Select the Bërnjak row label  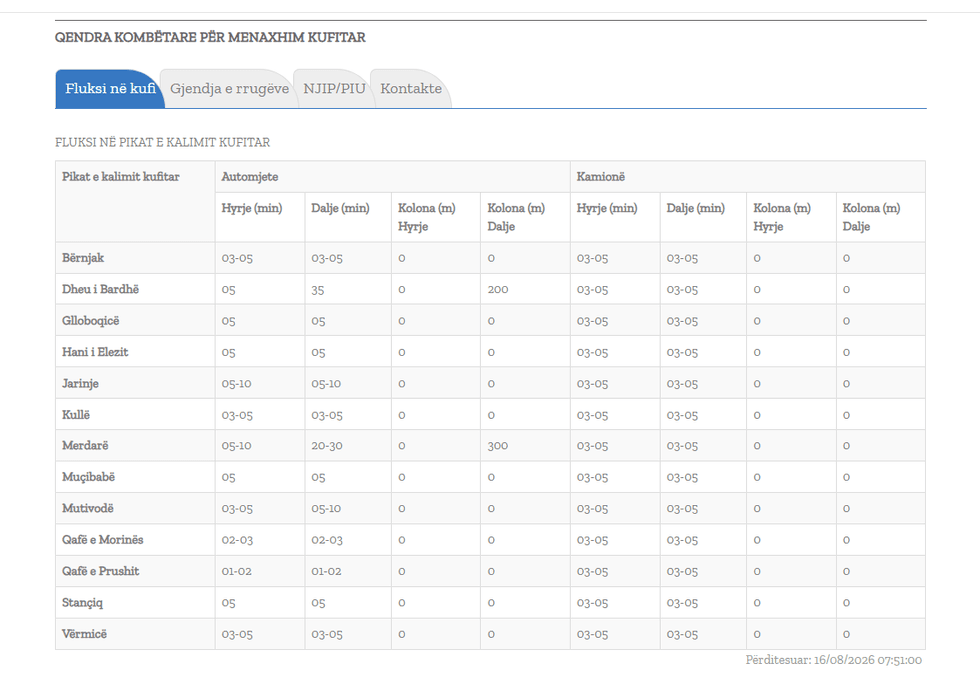pyautogui.click(x=82, y=258)
